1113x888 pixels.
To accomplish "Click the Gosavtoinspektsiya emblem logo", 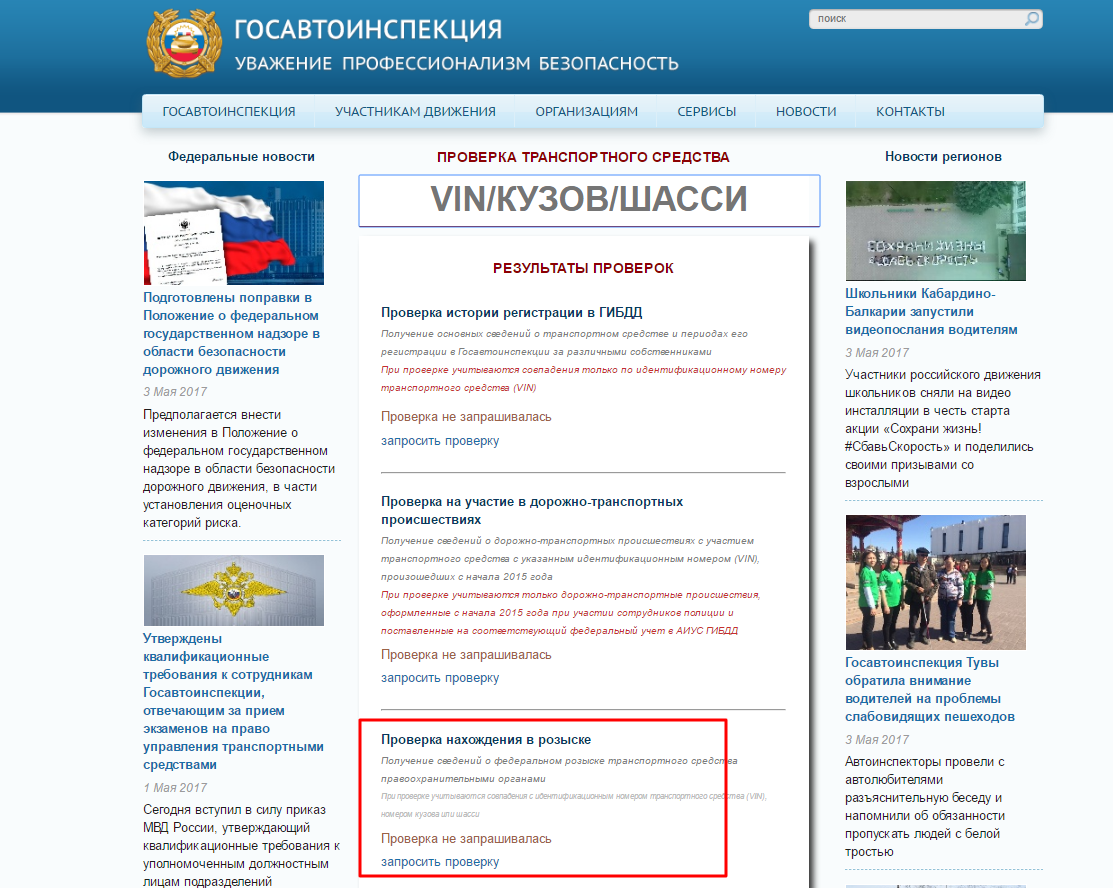I will [x=184, y=43].
